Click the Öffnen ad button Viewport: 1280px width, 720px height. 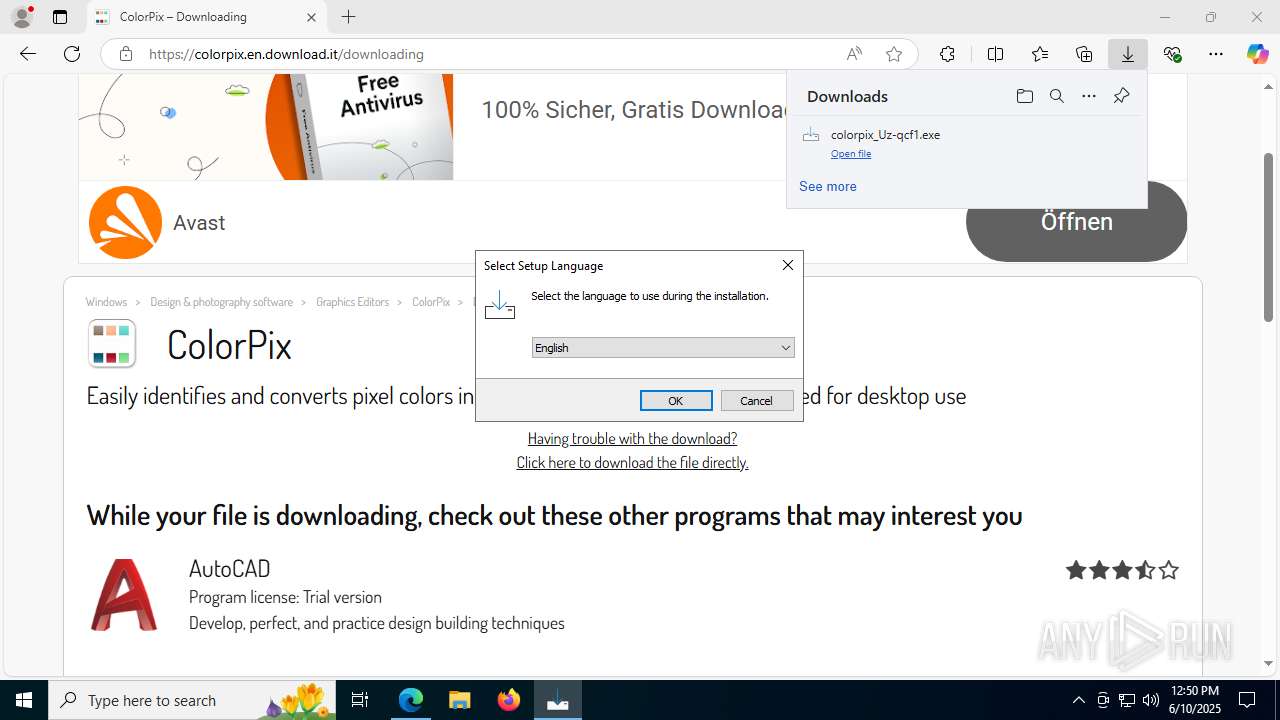coord(1076,221)
